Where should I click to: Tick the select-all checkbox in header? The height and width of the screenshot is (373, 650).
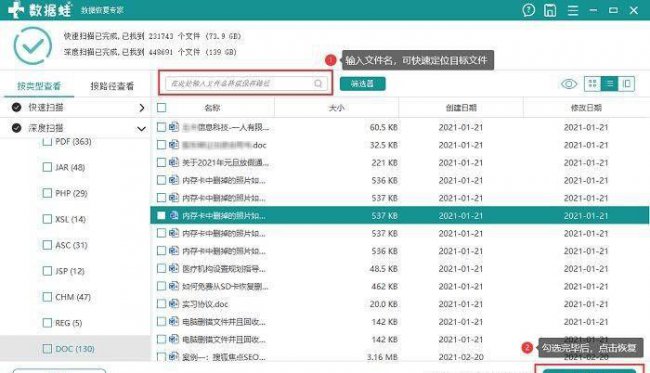pos(162,108)
